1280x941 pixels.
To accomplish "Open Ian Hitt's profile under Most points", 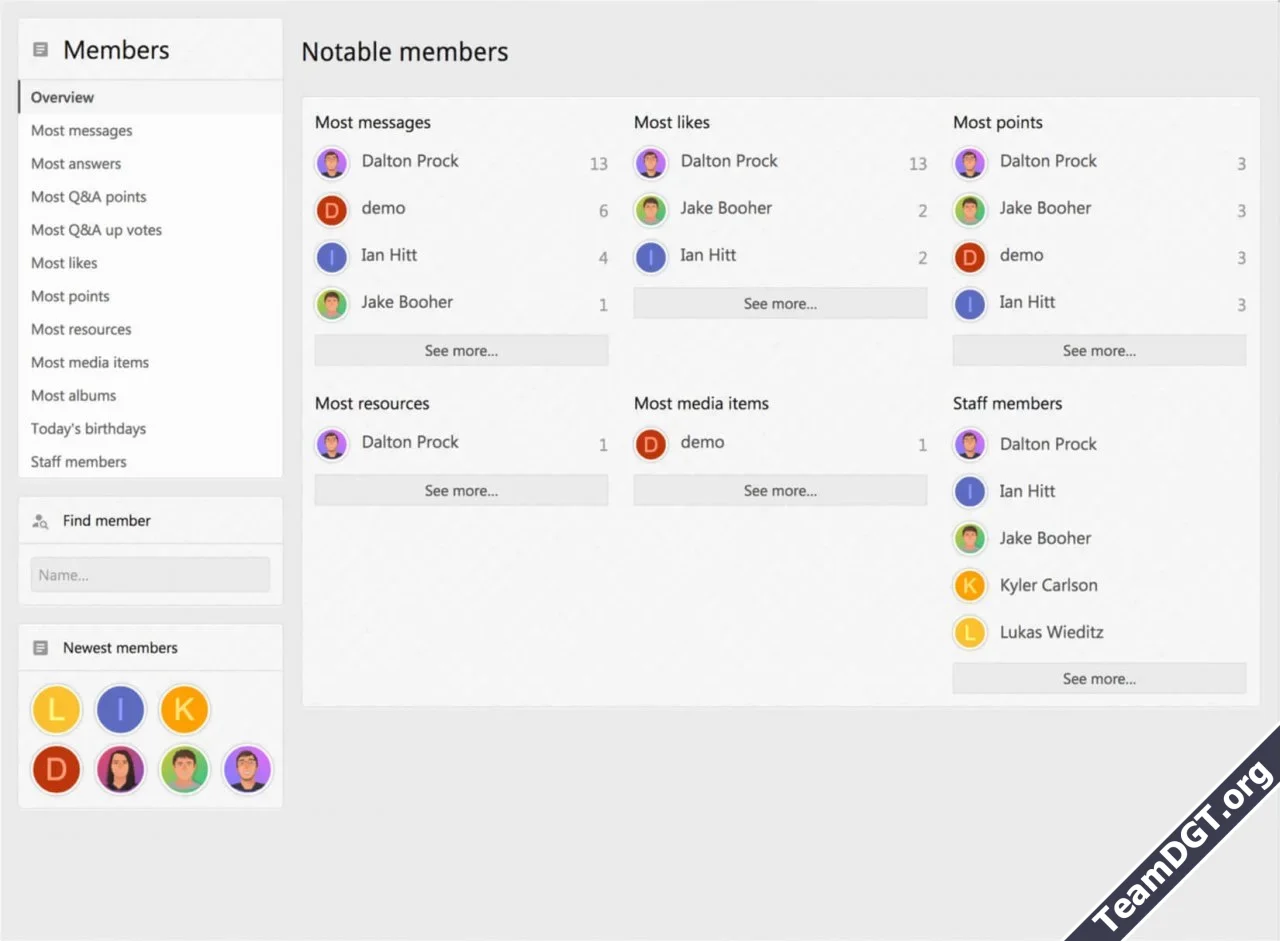I will [1027, 302].
